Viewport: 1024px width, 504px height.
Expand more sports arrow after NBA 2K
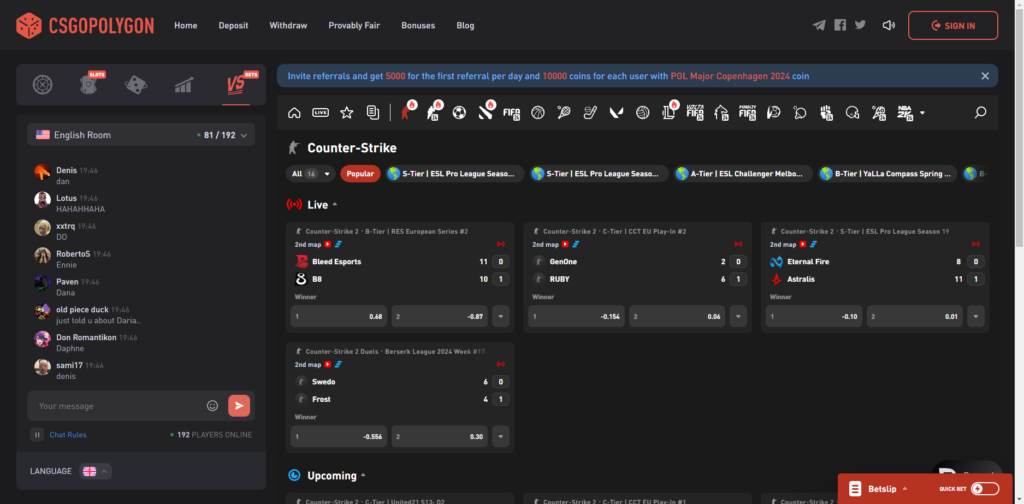pos(922,113)
